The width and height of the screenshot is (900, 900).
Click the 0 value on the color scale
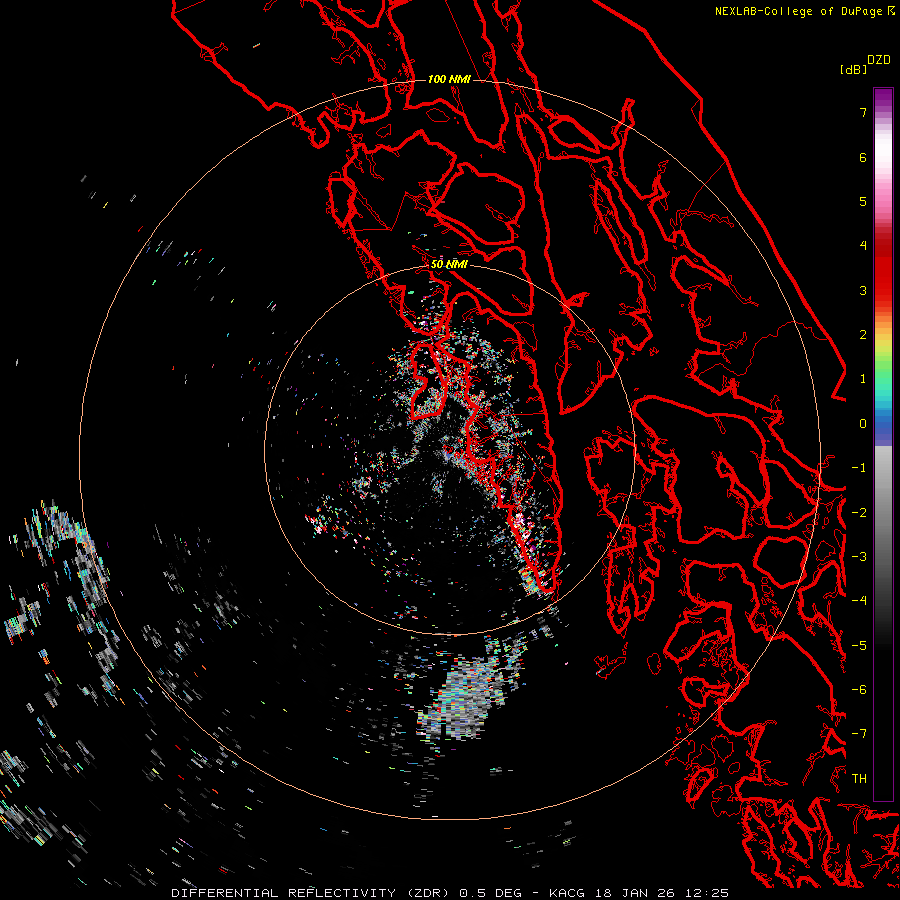tap(863, 424)
